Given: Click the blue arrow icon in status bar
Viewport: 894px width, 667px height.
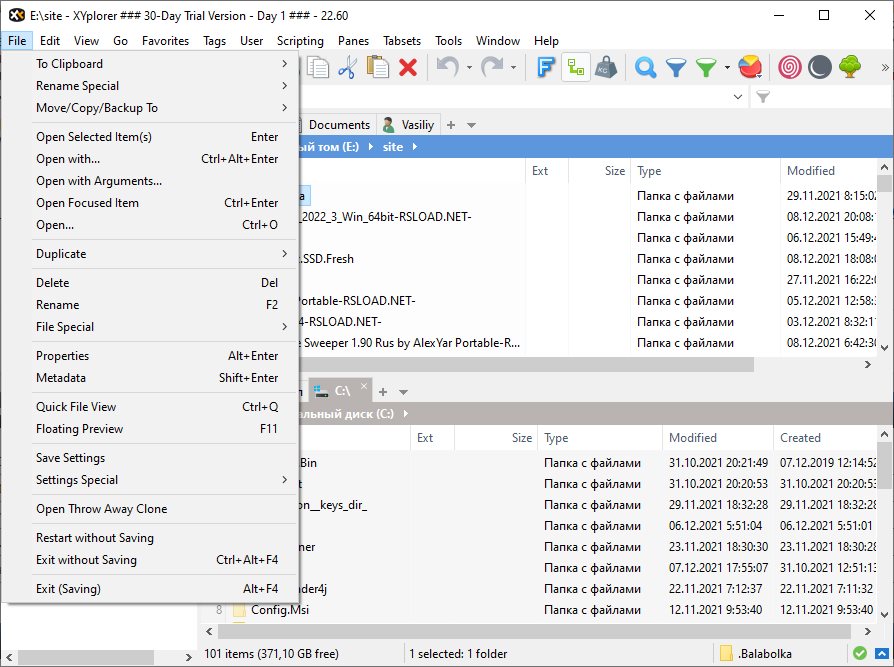Looking at the screenshot, I should 882,653.
